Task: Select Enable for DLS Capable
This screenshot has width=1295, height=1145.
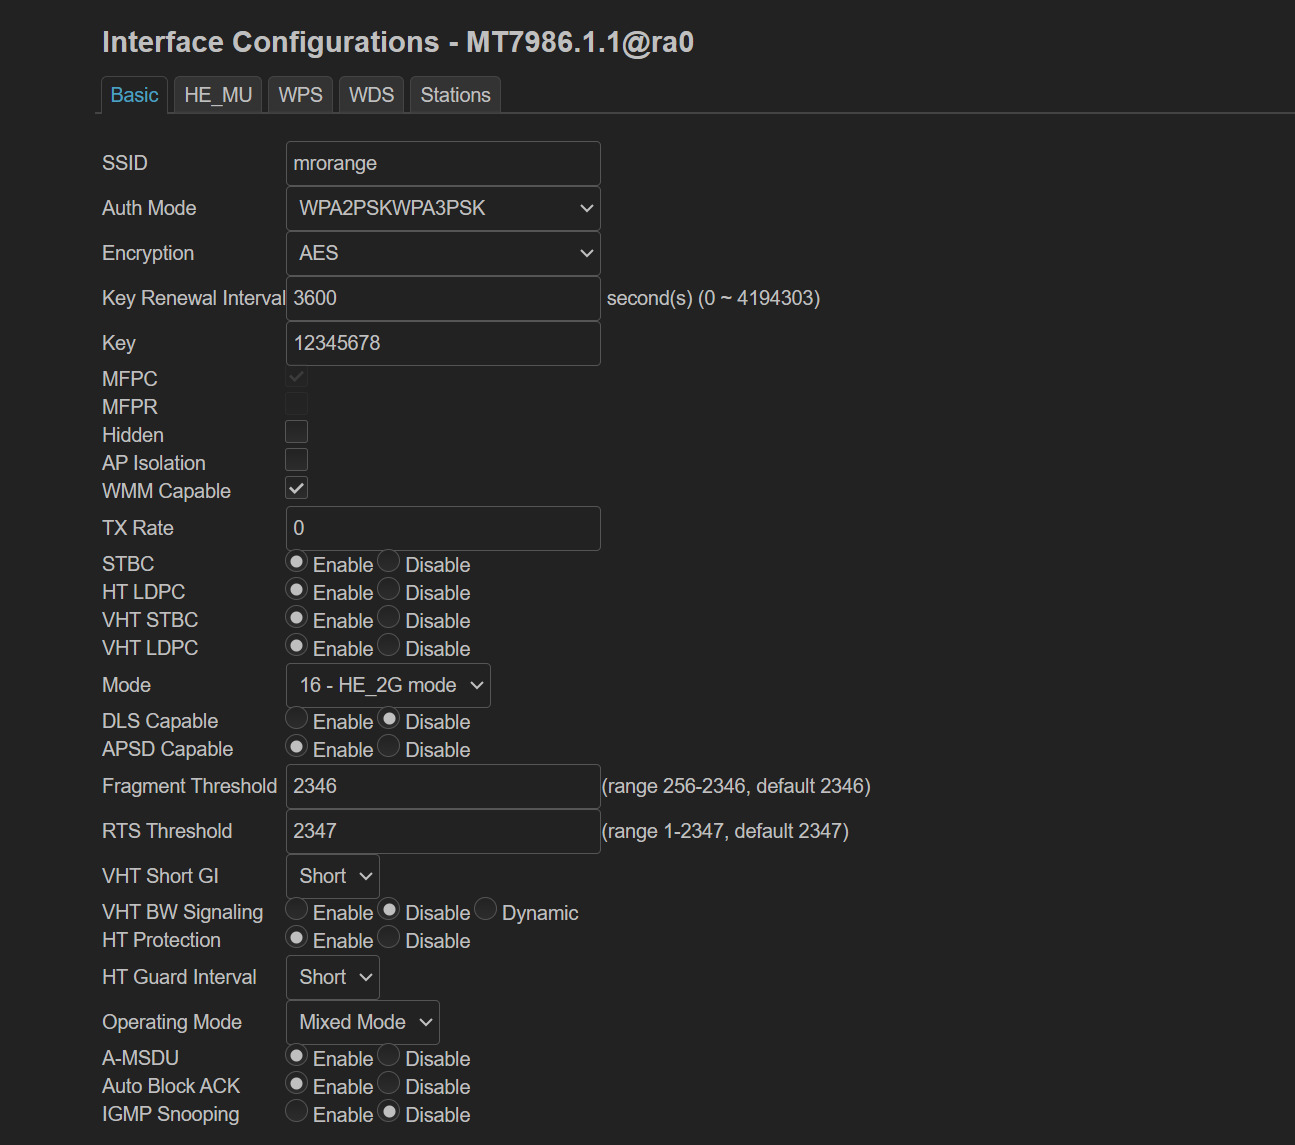Action: pos(297,719)
